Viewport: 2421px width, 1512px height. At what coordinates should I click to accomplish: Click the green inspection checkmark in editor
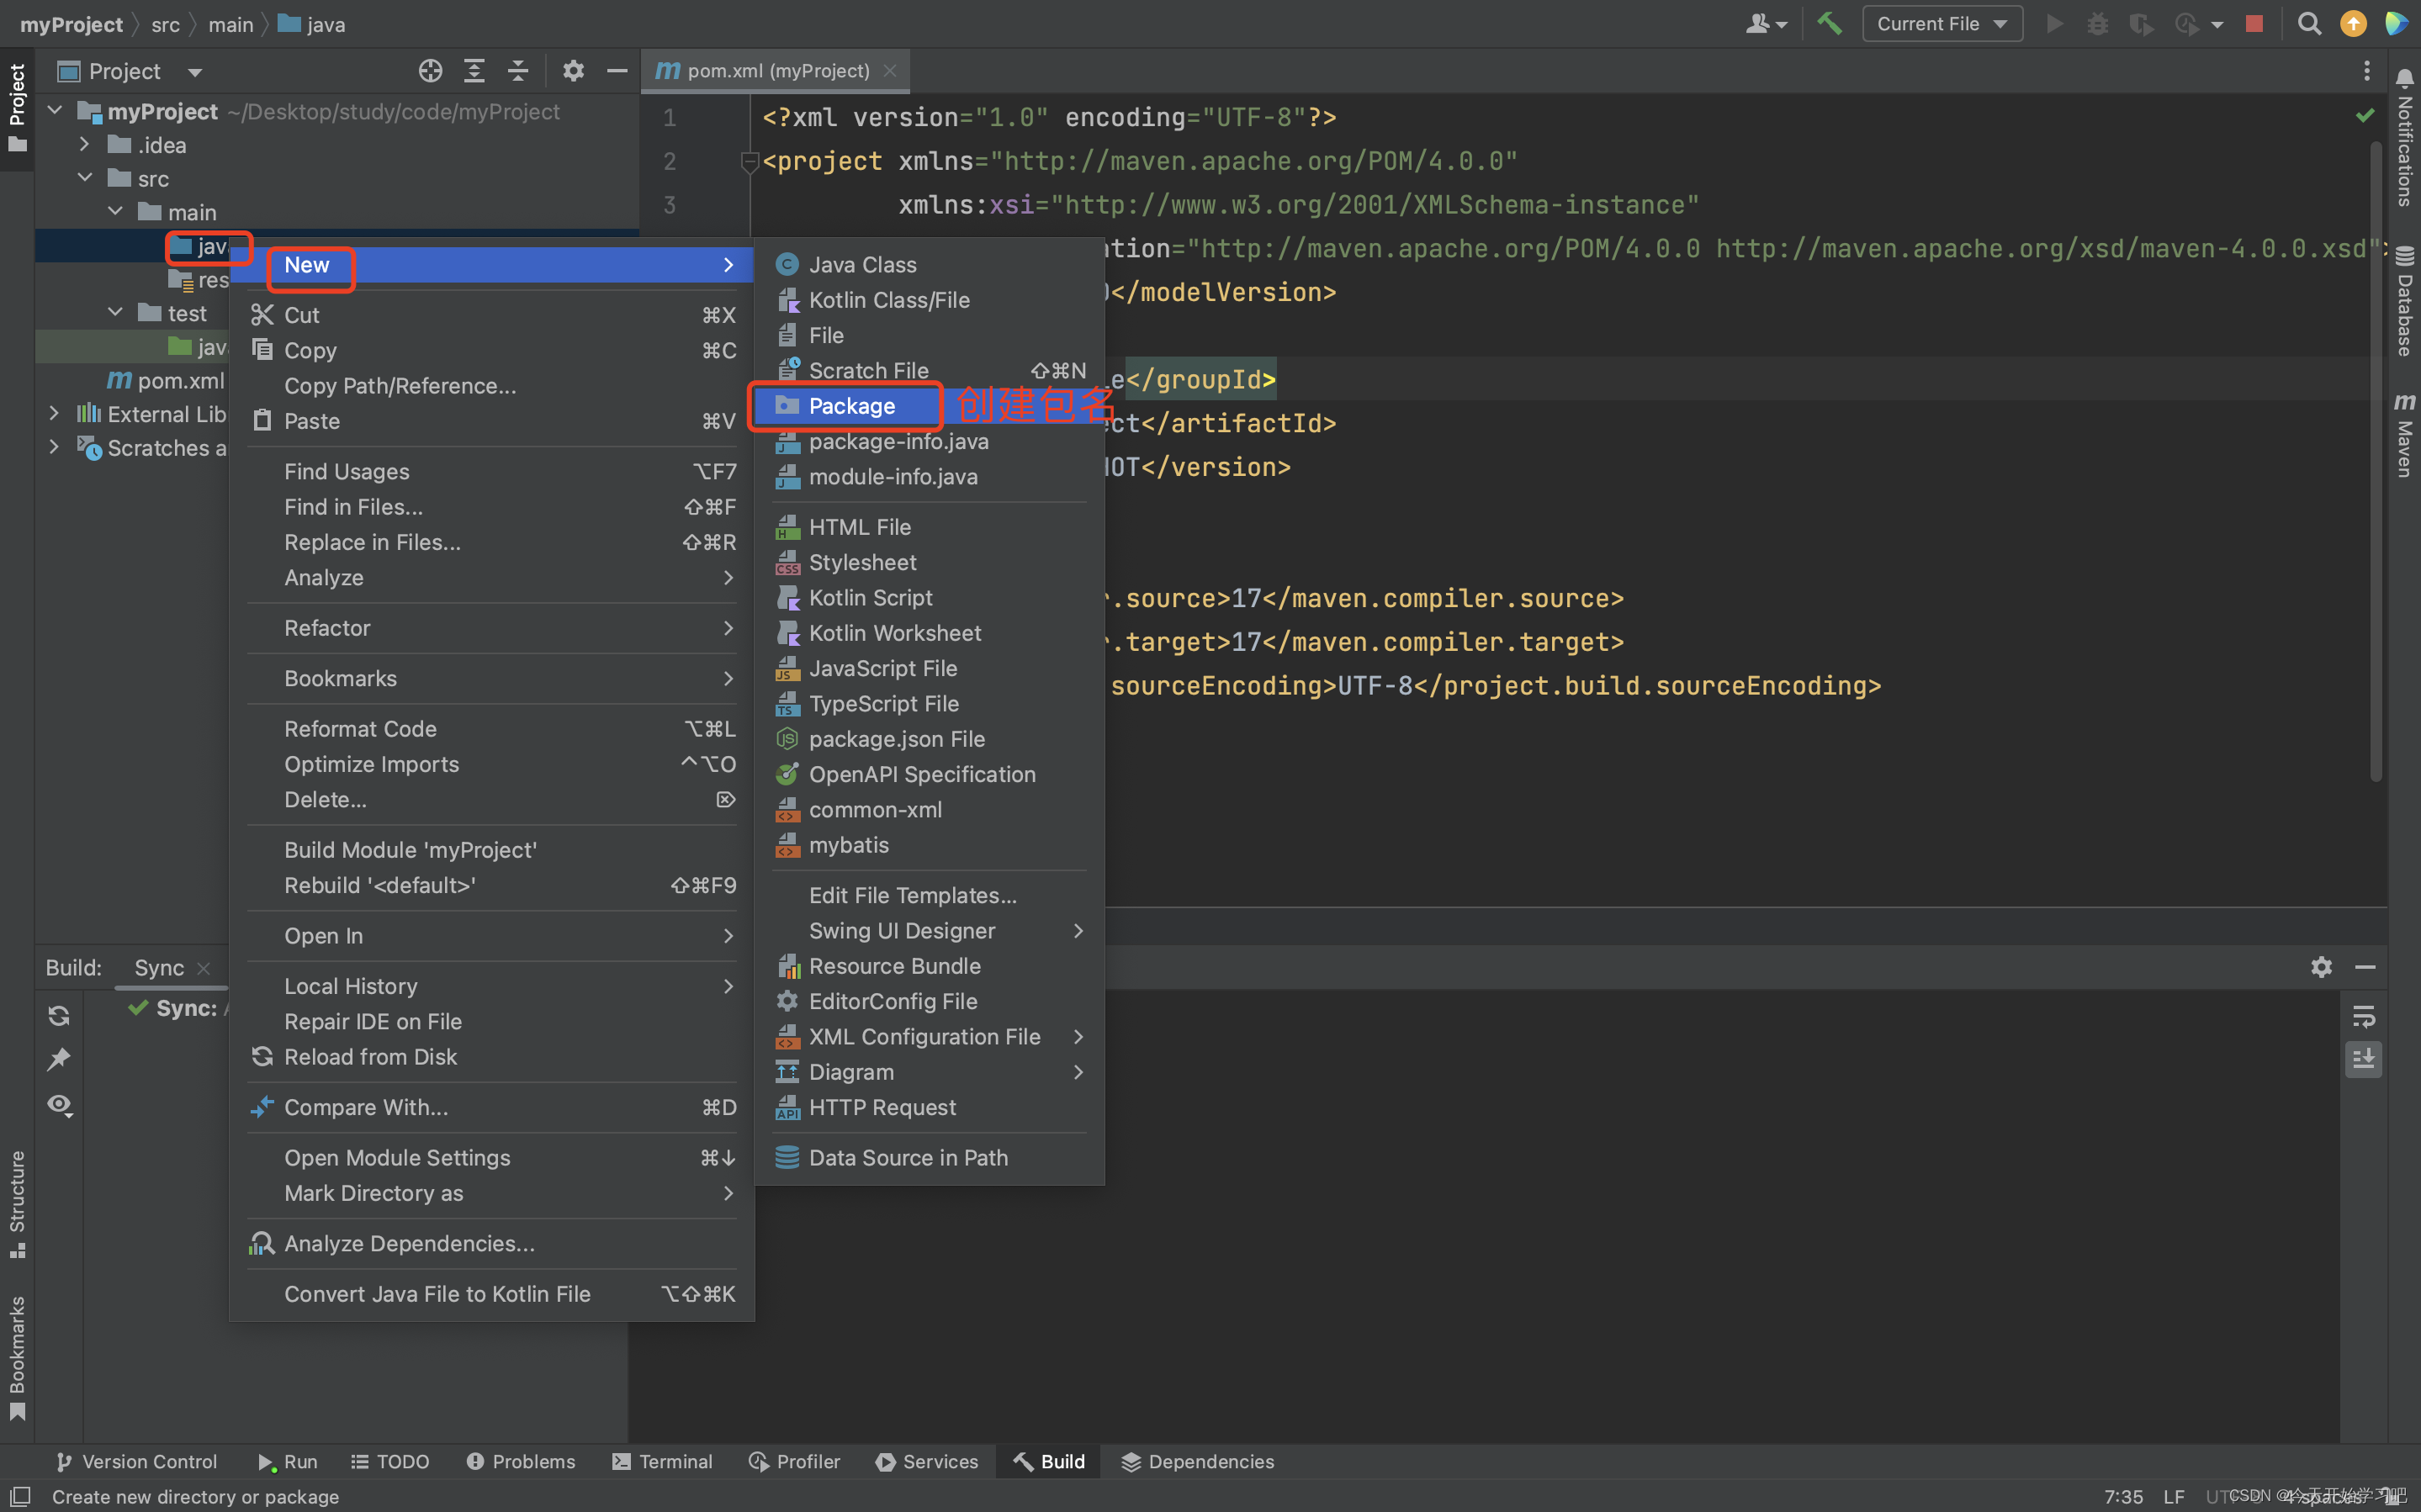(2364, 116)
